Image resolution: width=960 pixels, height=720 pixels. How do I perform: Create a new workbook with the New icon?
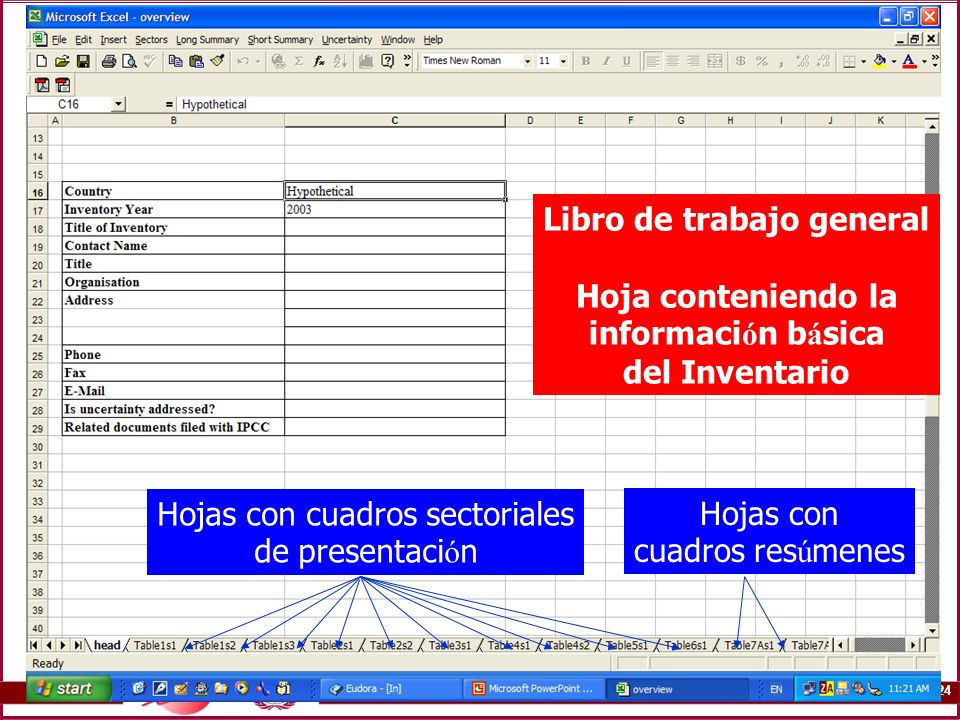pos(42,61)
